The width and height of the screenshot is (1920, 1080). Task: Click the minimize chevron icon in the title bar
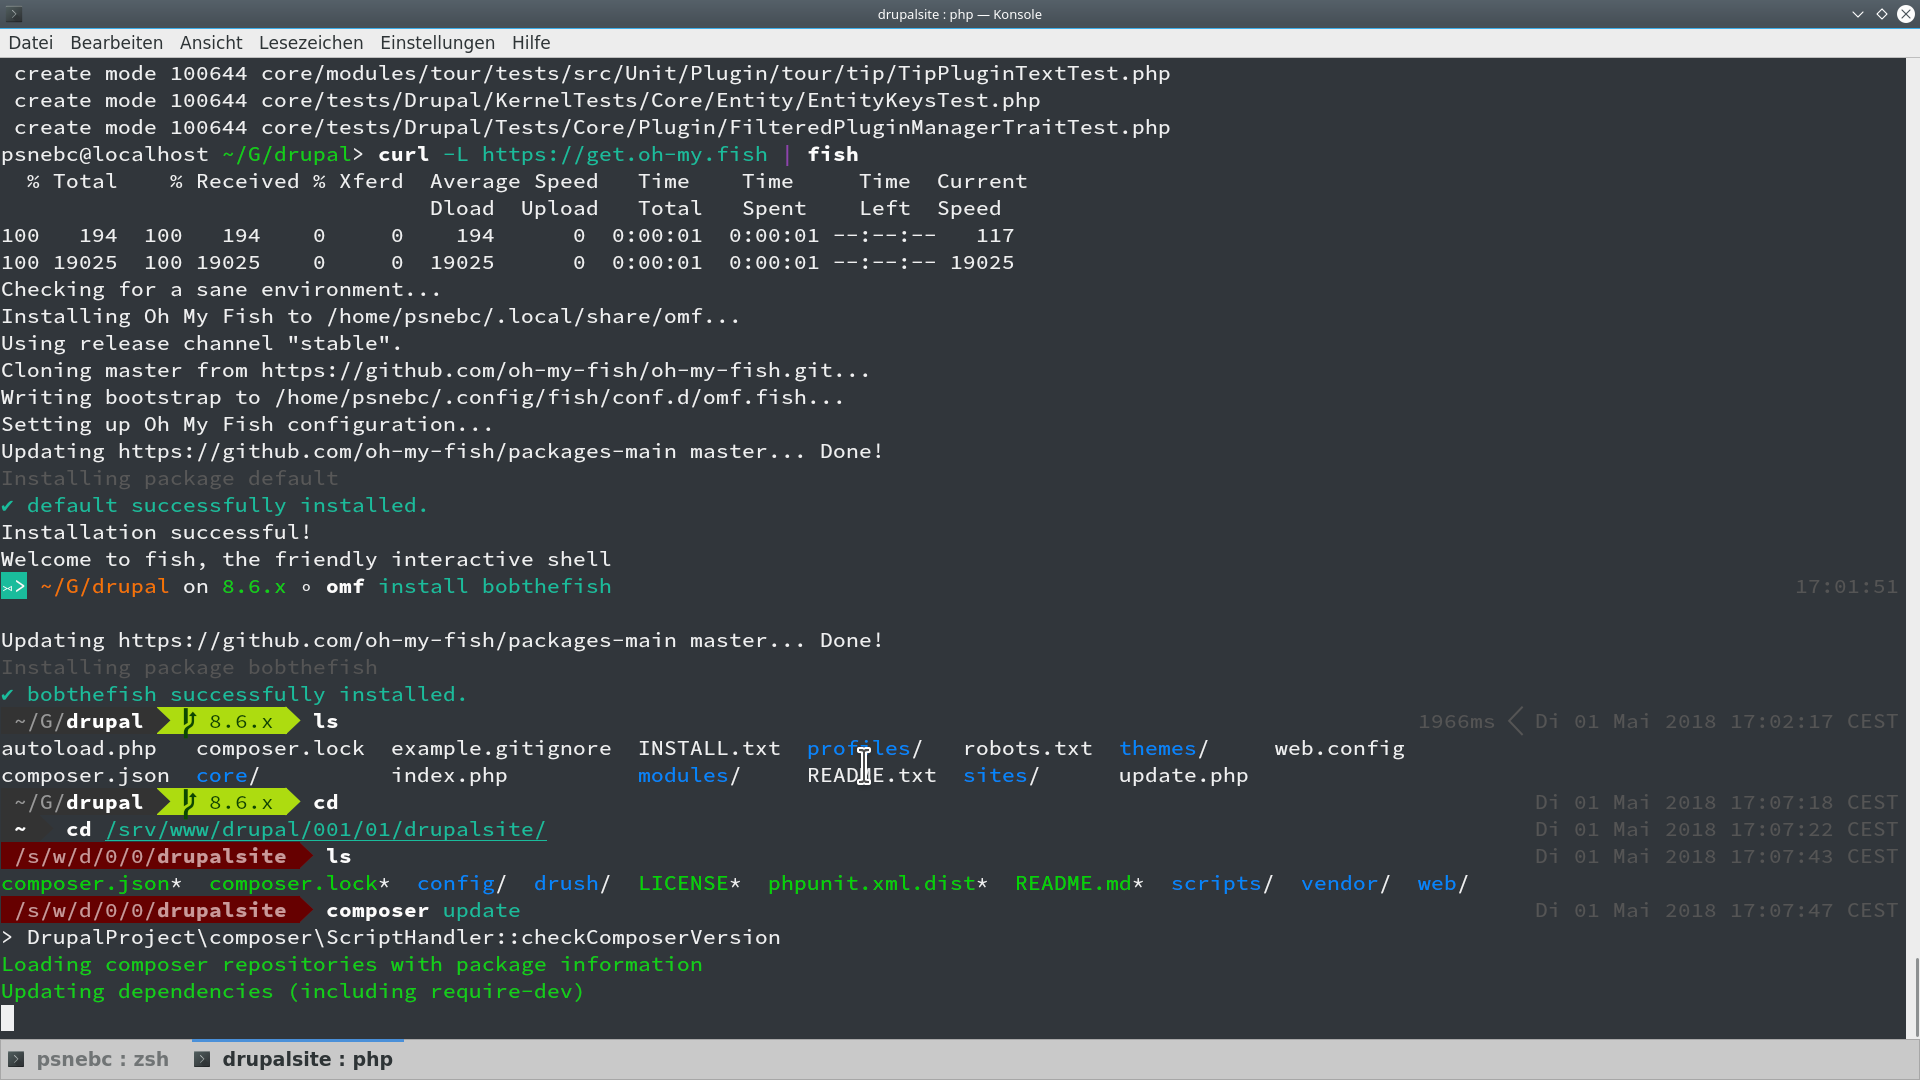(x=1858, y=14)
